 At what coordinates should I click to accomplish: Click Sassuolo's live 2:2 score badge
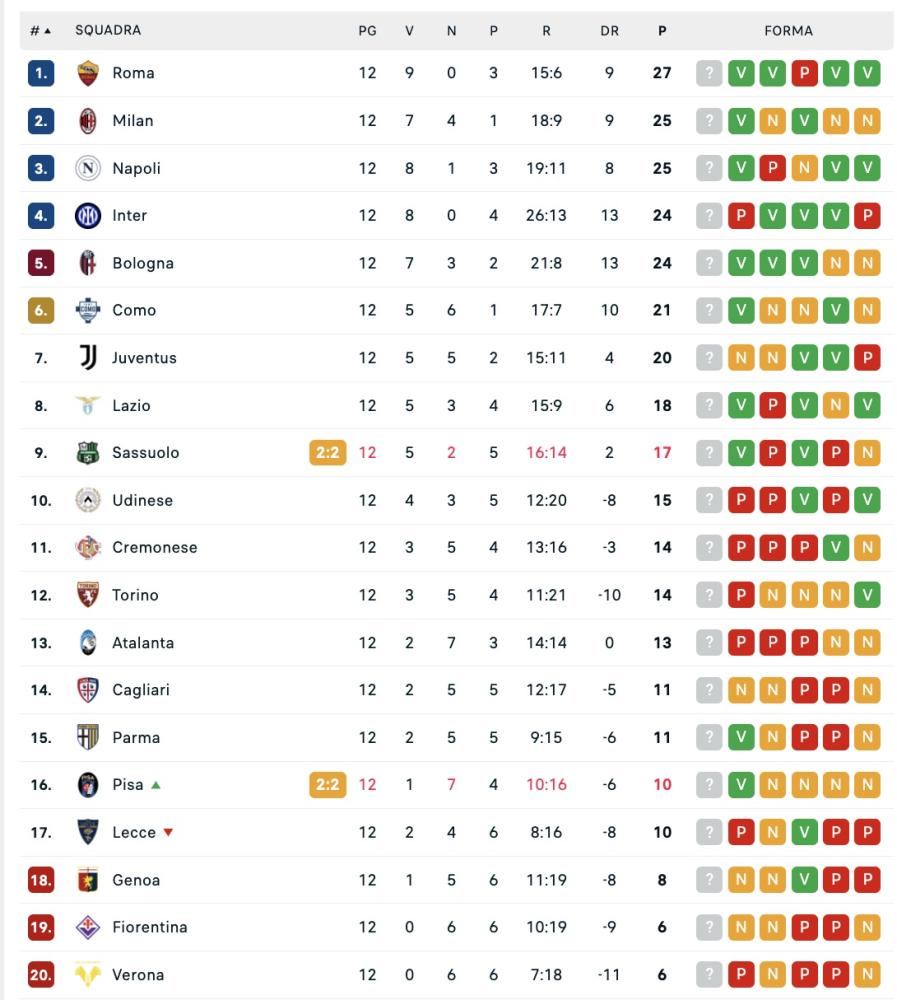(327, 453)
